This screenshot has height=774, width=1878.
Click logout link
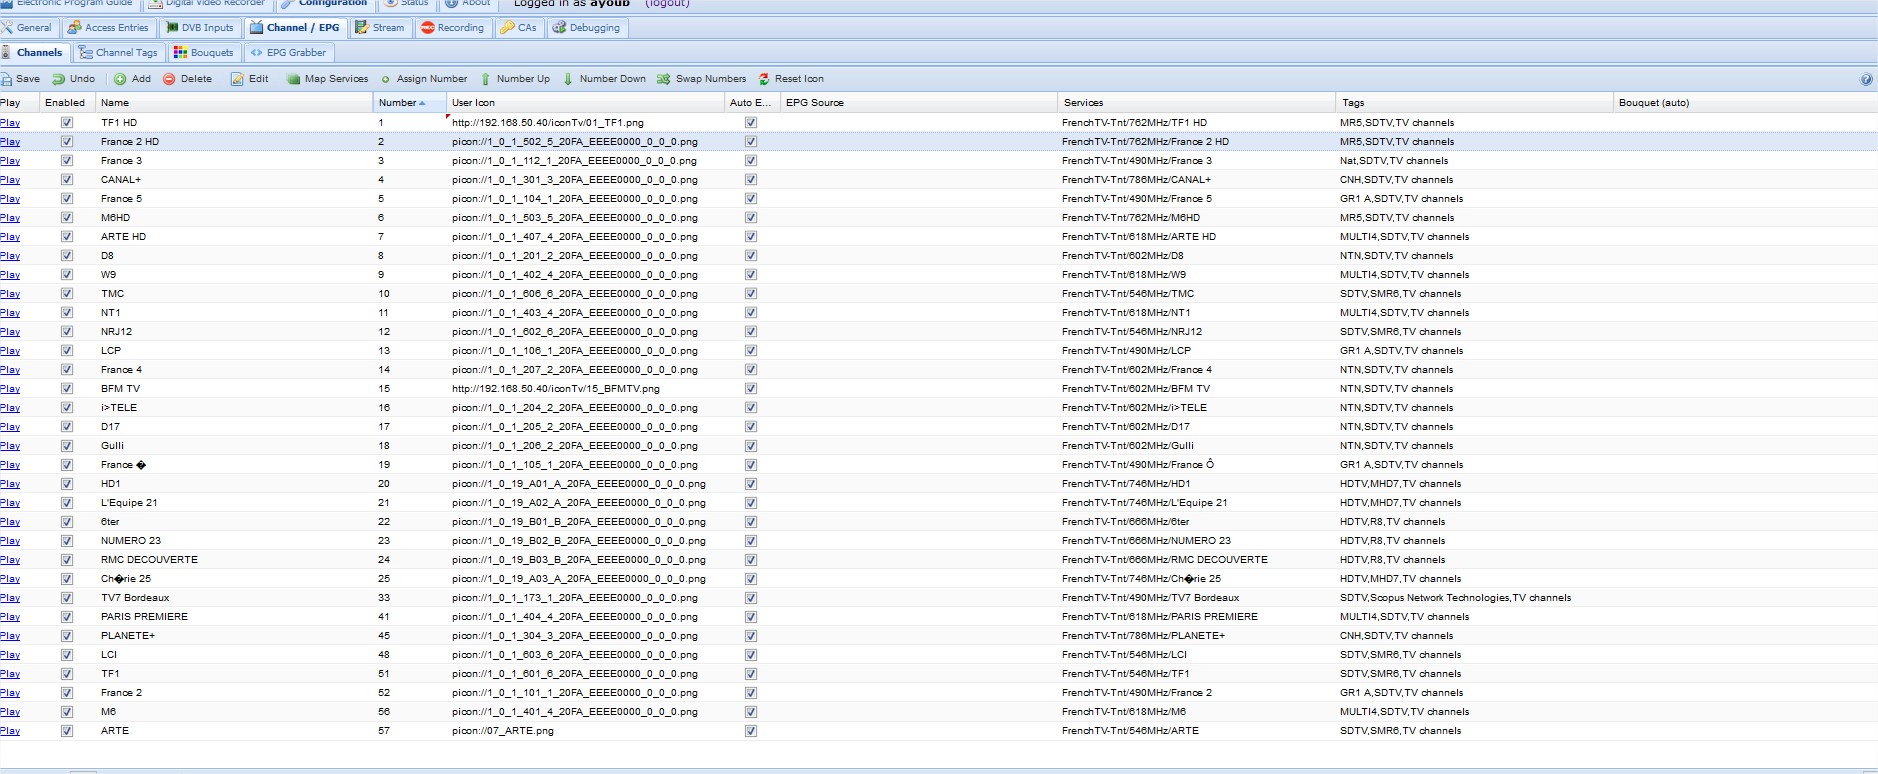[x=668, y=4]
